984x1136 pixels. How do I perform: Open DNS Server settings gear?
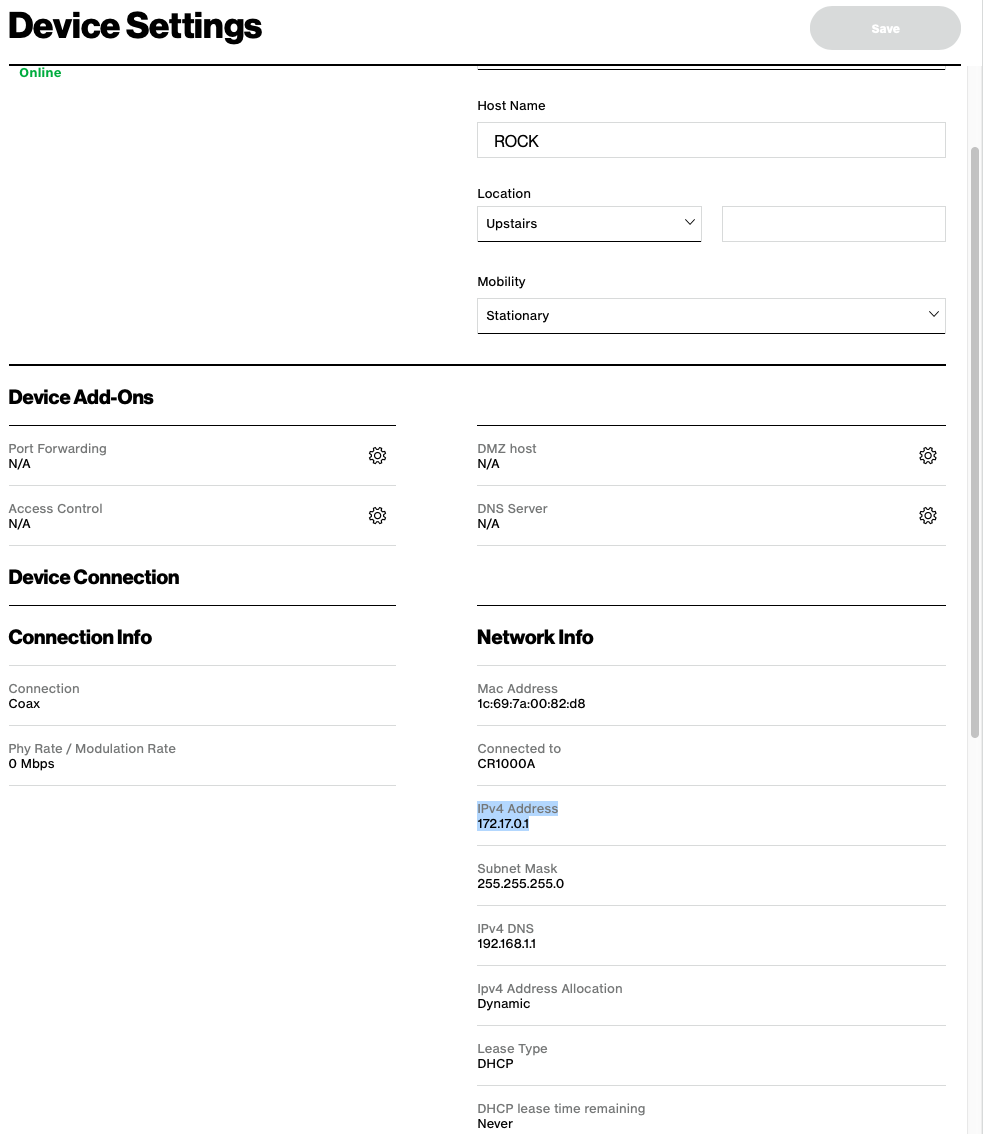(x=928, y=516)
